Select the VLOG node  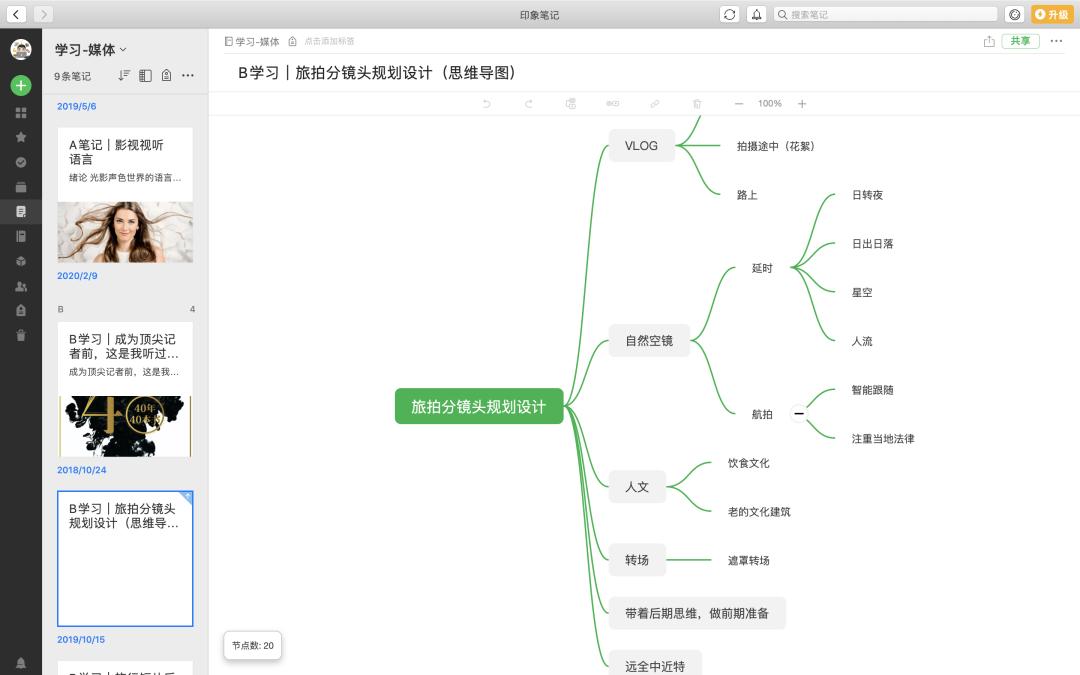click(x=641, y=145)
